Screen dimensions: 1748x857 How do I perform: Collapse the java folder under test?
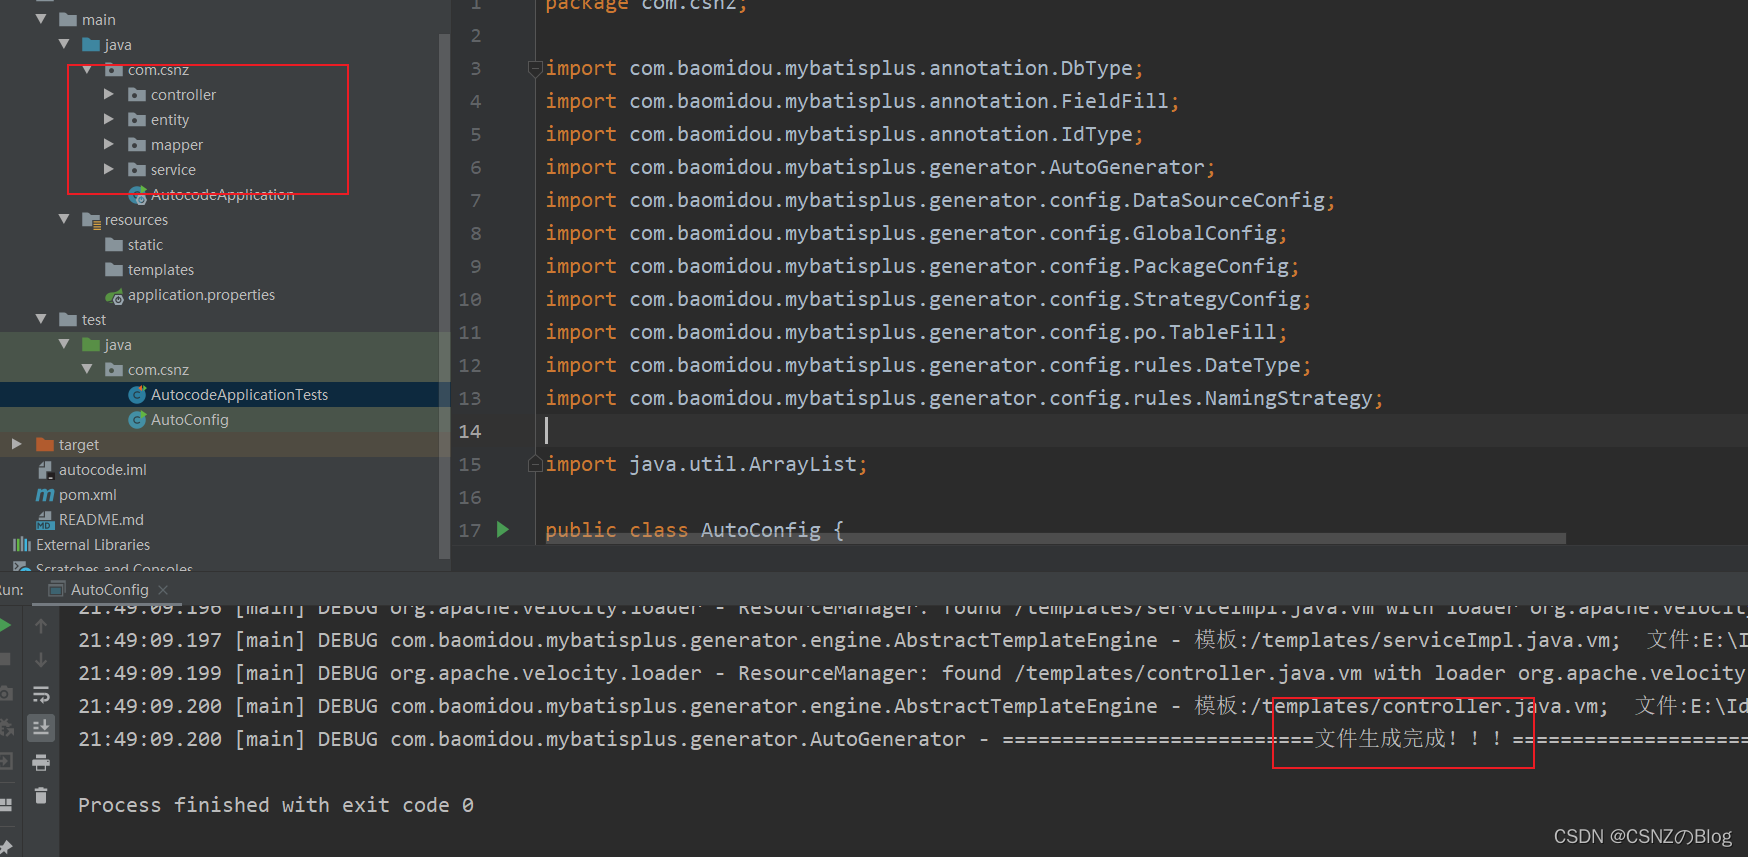point(64,344)
